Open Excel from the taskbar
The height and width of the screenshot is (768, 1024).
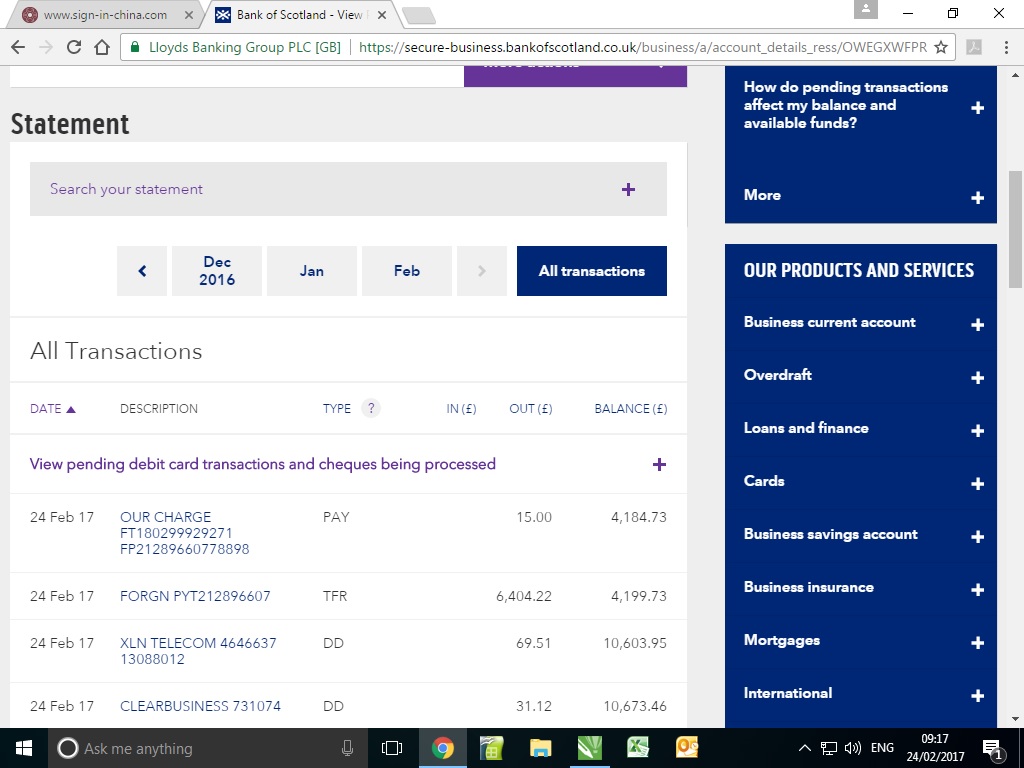(x=638, y=748)
